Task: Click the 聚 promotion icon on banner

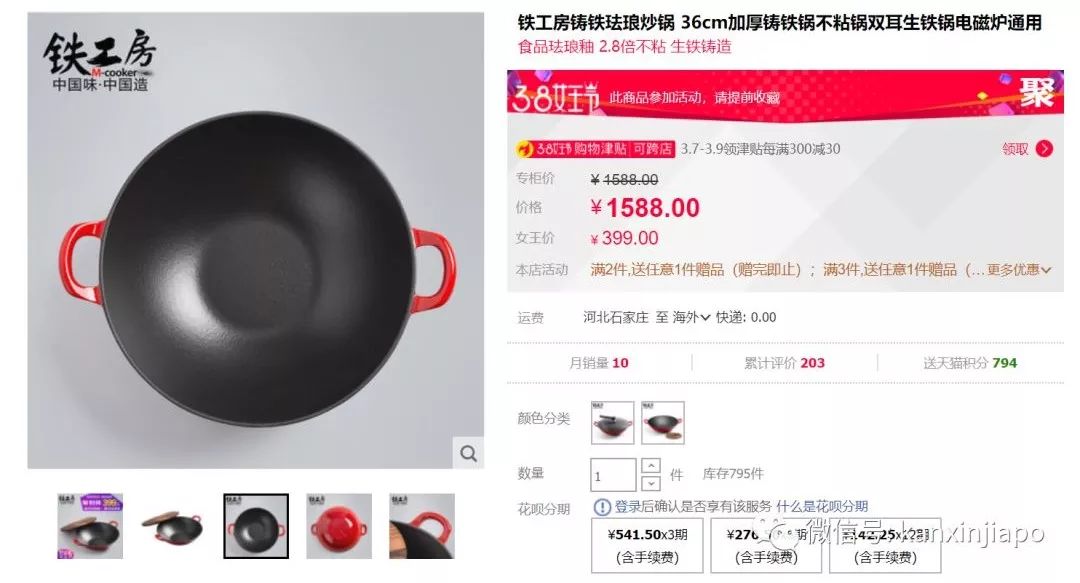Action: [1037, 92]
